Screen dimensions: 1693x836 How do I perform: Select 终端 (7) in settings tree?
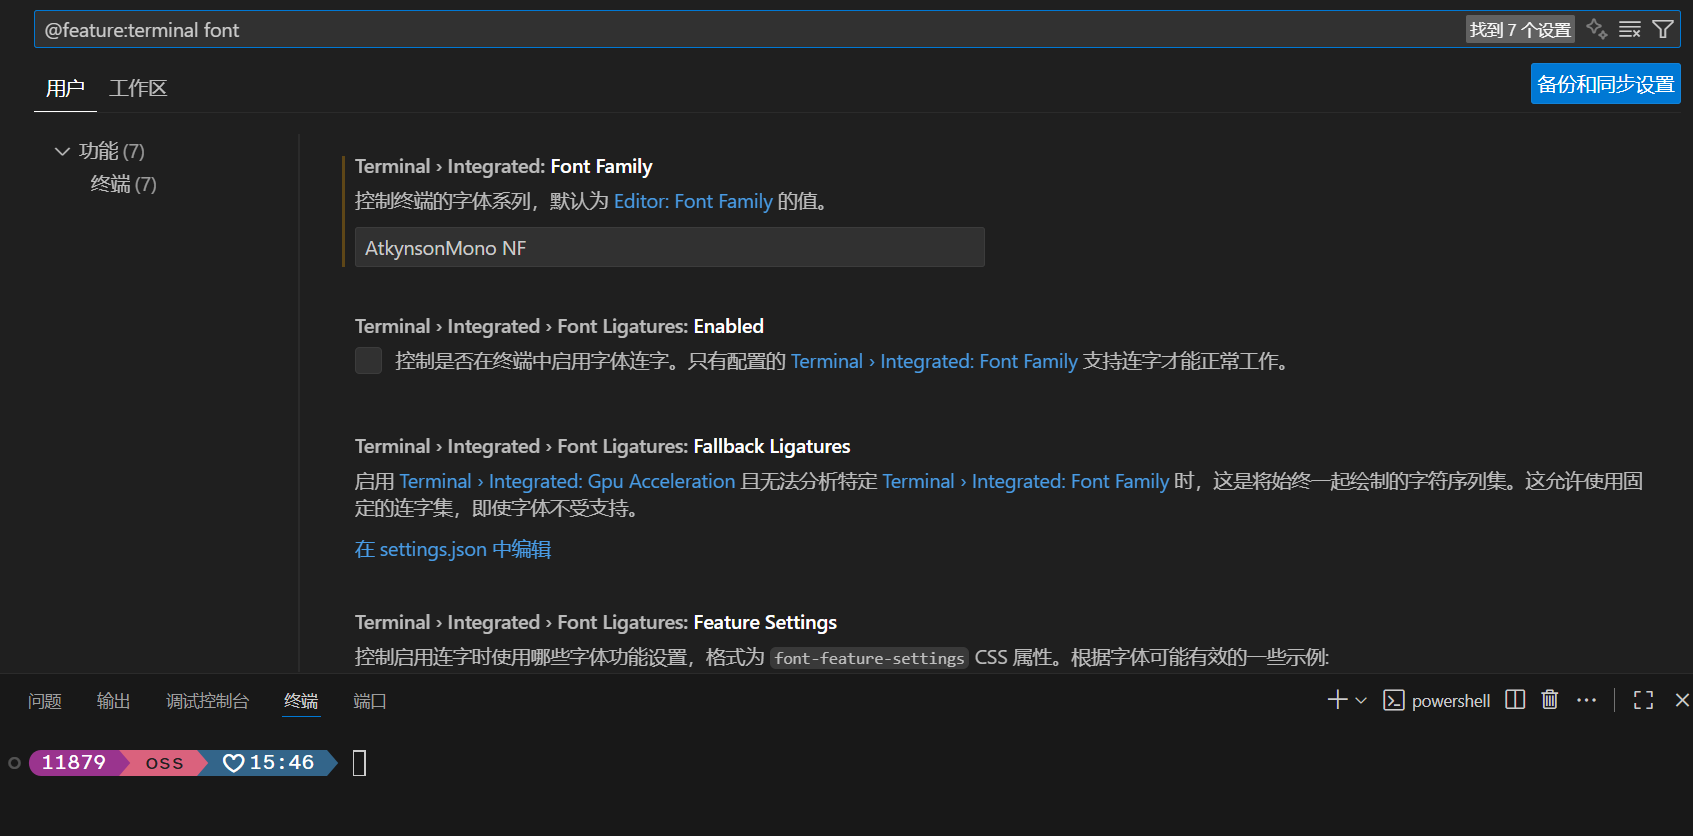tap(123, 184)
